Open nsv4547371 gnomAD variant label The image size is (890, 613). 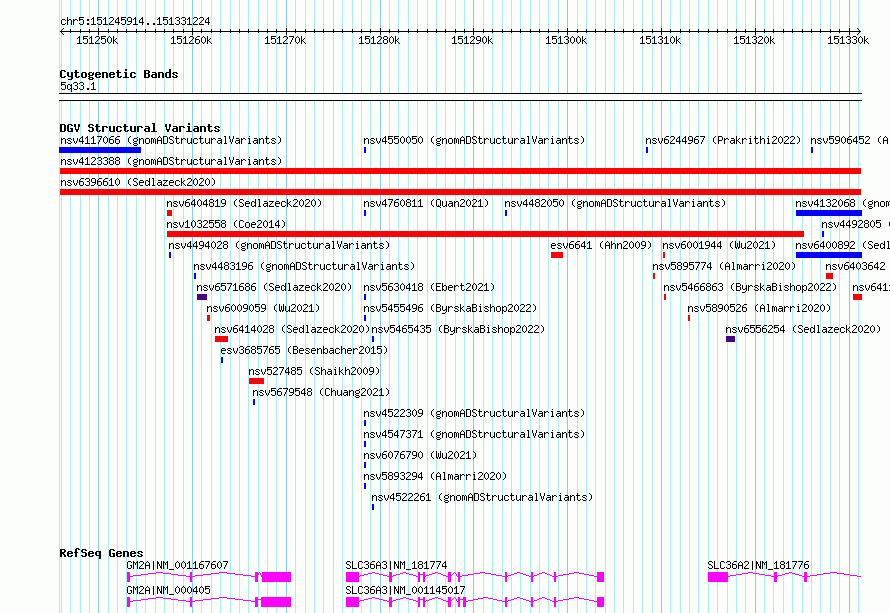click(x=474, y=434)
